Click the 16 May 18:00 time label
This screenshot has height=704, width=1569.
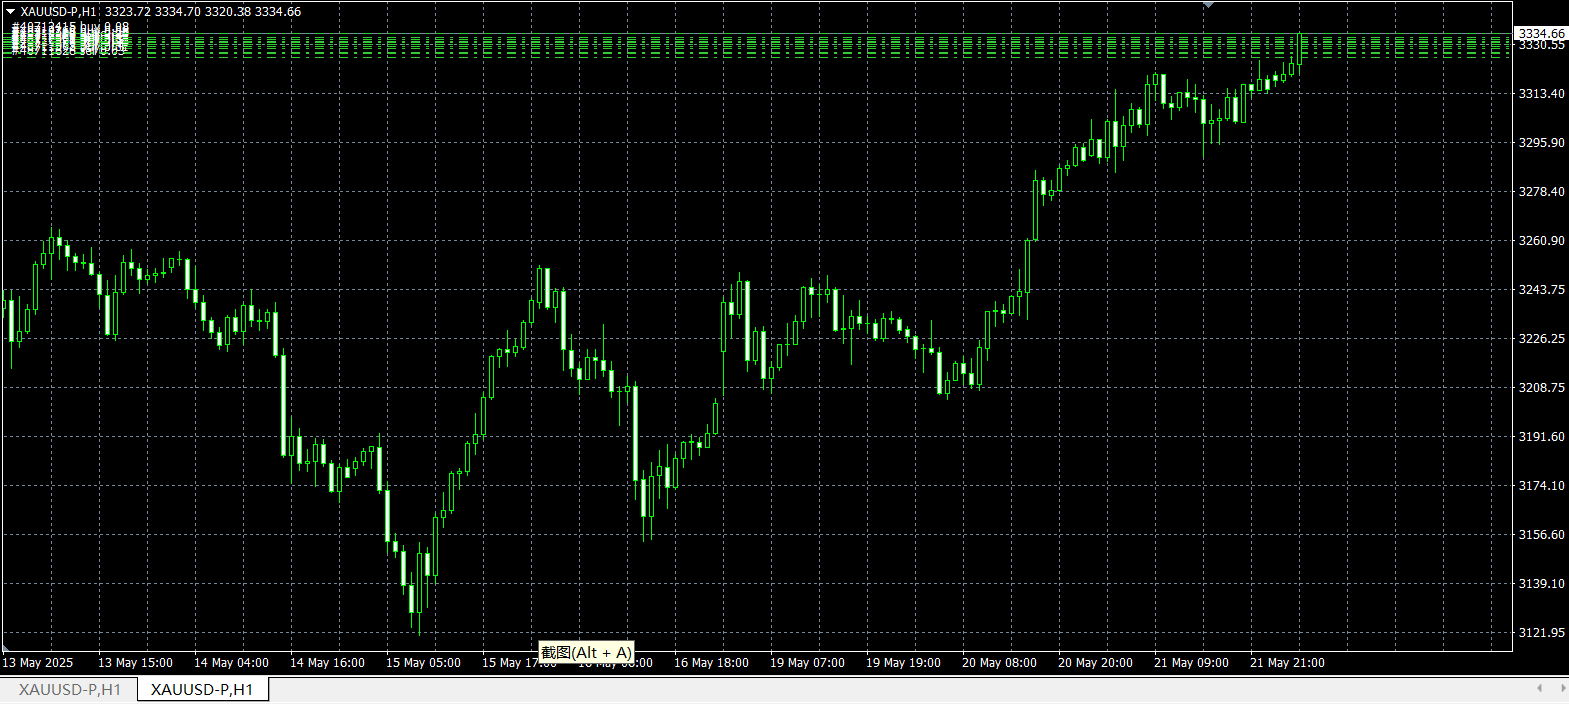click(711, 663)
